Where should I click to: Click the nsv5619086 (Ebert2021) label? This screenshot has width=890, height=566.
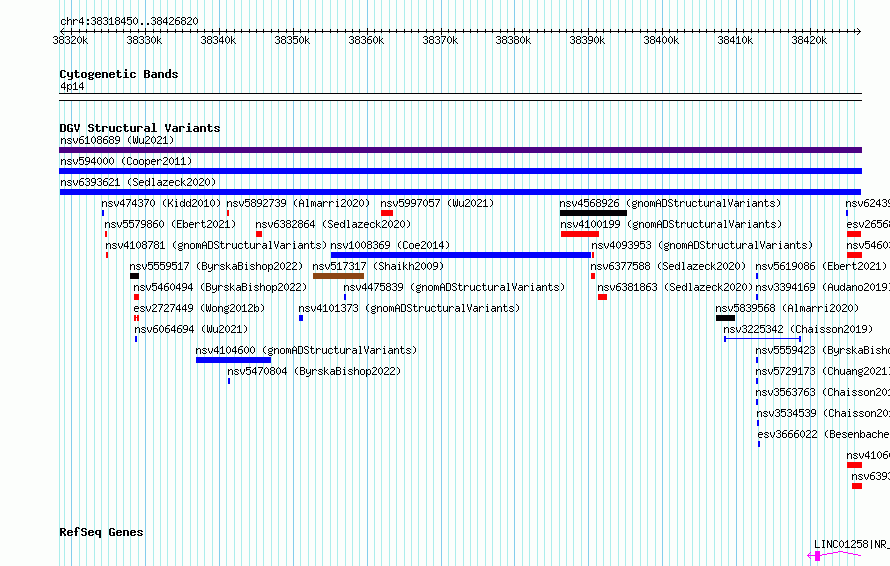[x=821, y=266]
